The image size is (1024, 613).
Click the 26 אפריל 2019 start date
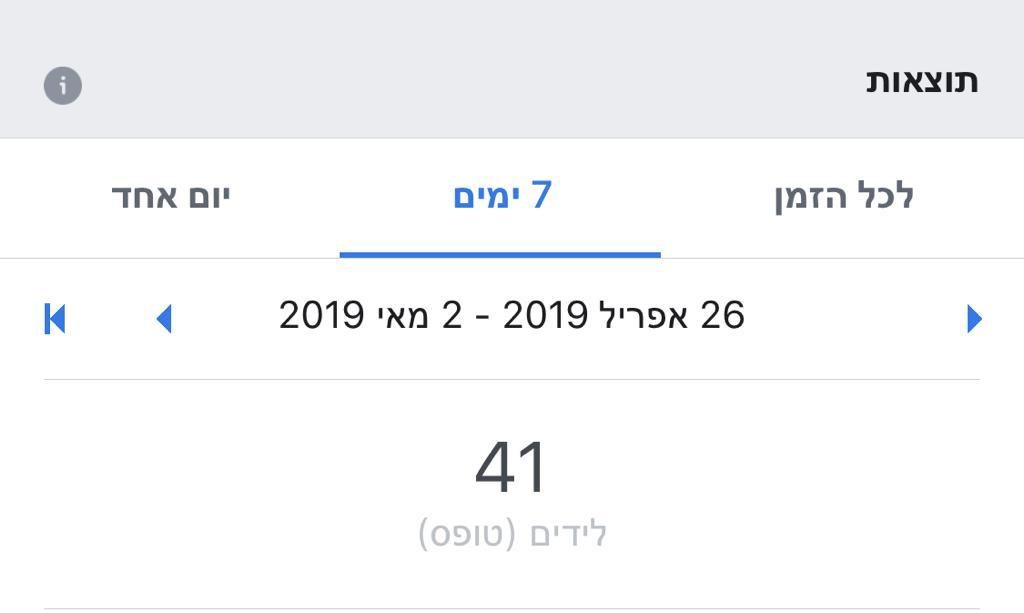[x=624, y=315]
